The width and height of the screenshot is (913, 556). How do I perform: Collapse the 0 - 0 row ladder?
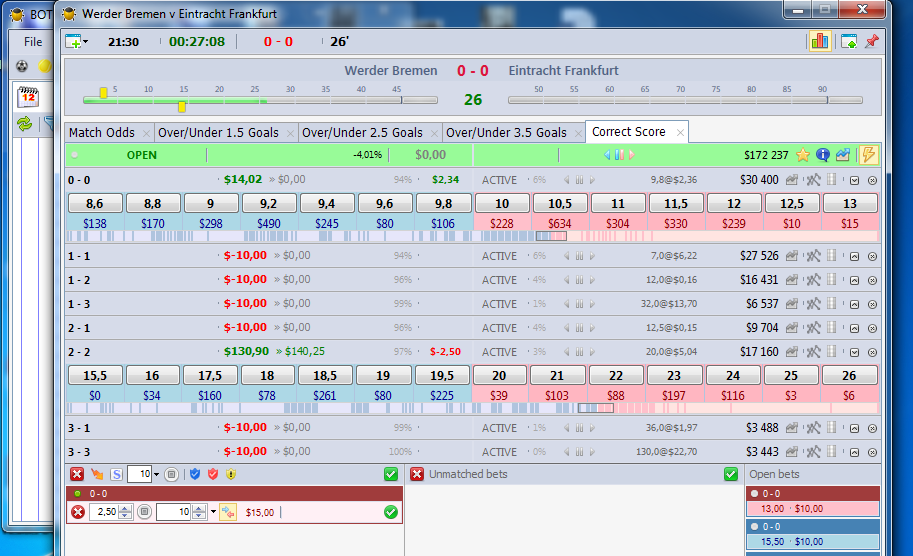[854, 180]
